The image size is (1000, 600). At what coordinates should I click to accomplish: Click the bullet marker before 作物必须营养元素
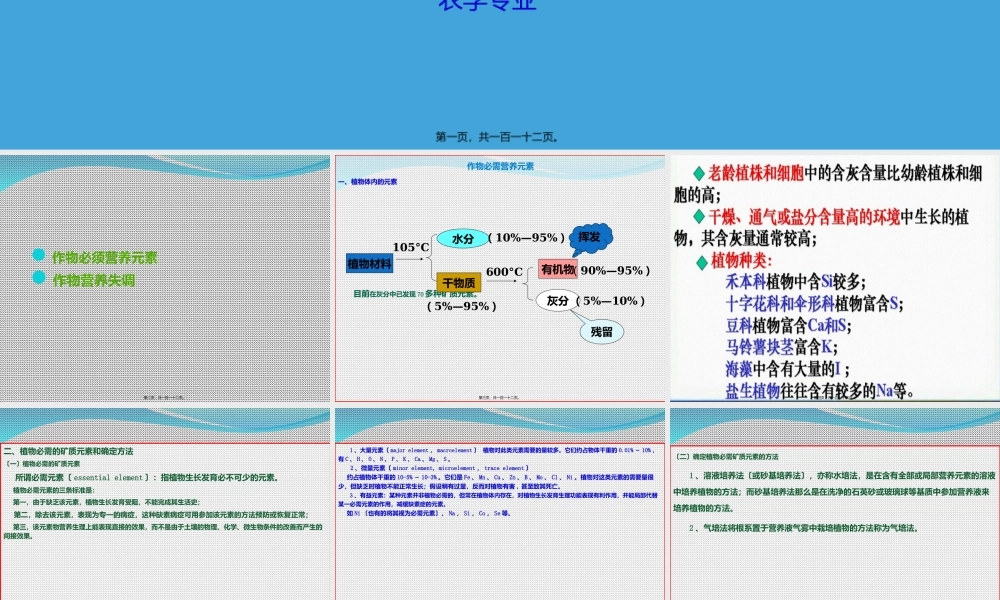(40, 256)
